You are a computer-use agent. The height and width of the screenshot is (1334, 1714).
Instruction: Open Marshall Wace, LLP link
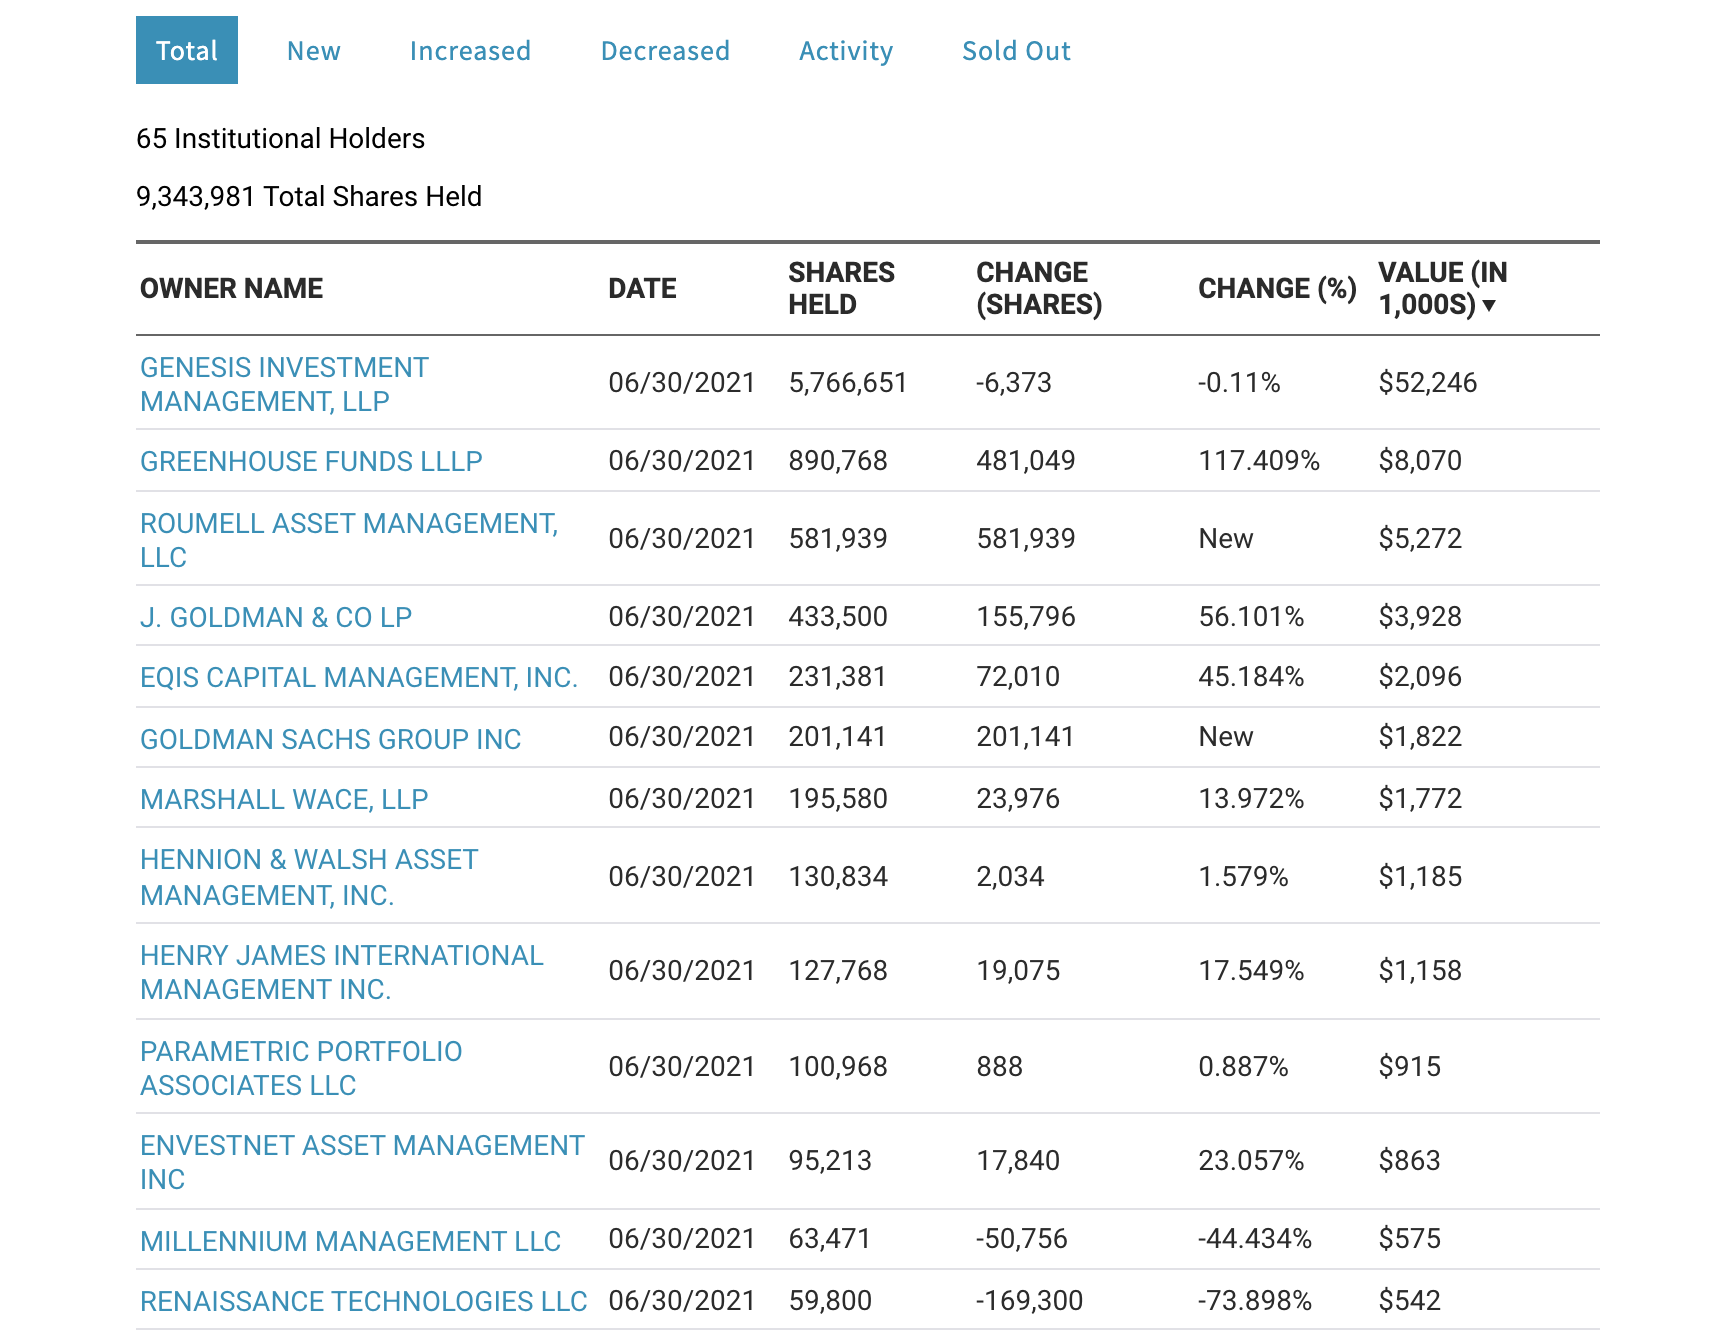point(284,799)
